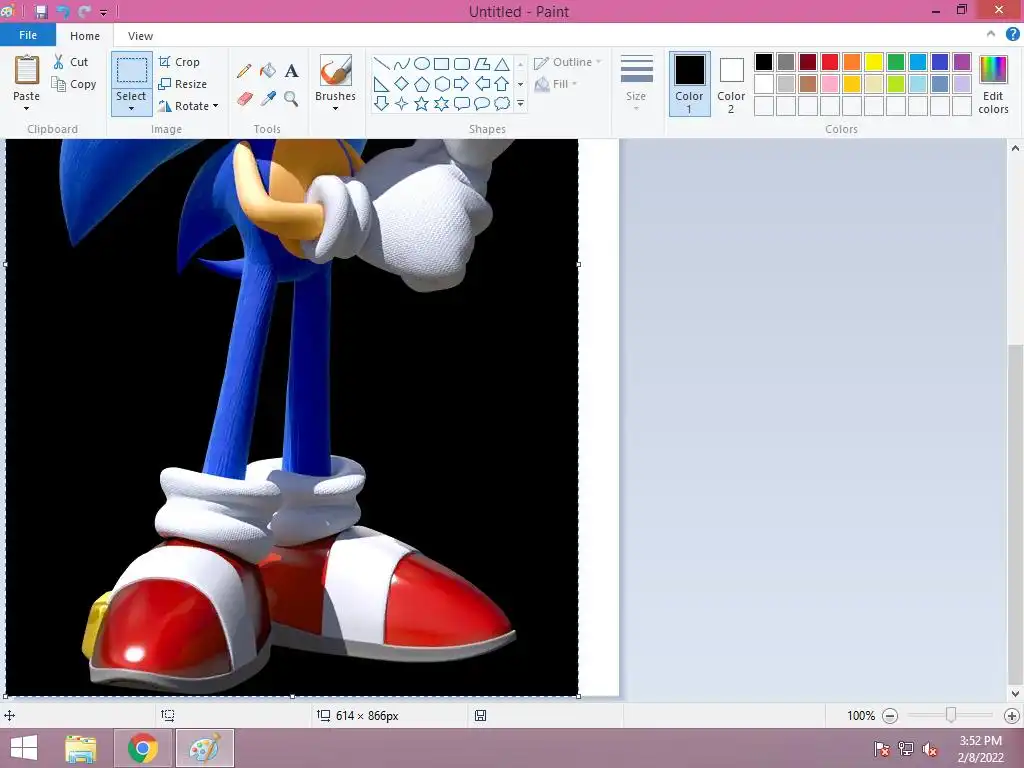
Task: Choose the Rounded rectangle shape
Action: pyautogui.click(x=462, y=64)
